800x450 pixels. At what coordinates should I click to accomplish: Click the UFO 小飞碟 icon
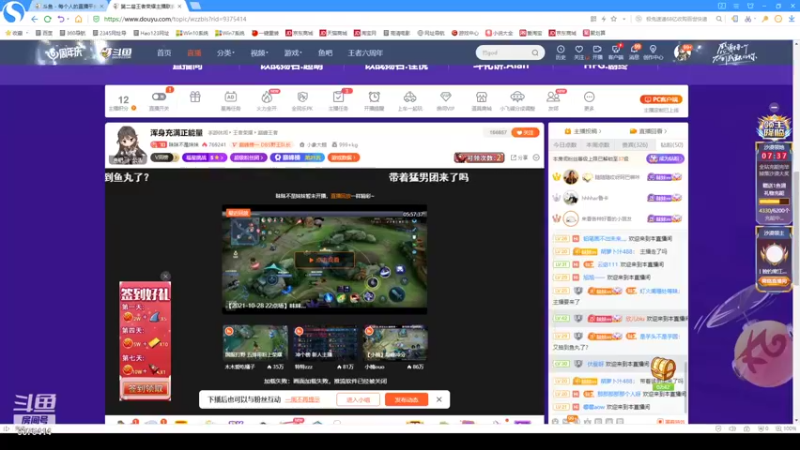click(x=517, y=97)
